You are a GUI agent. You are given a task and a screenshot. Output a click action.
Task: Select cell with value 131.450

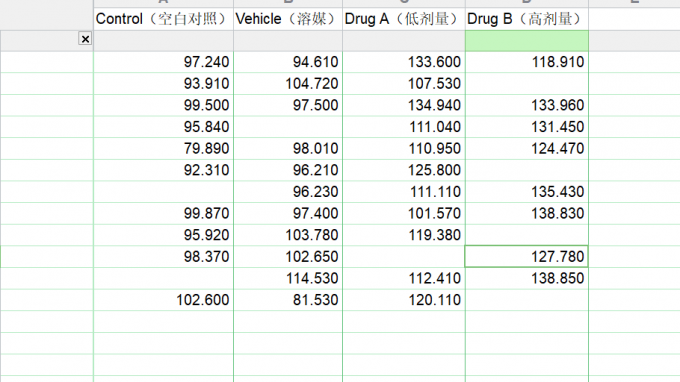[527, 127]
